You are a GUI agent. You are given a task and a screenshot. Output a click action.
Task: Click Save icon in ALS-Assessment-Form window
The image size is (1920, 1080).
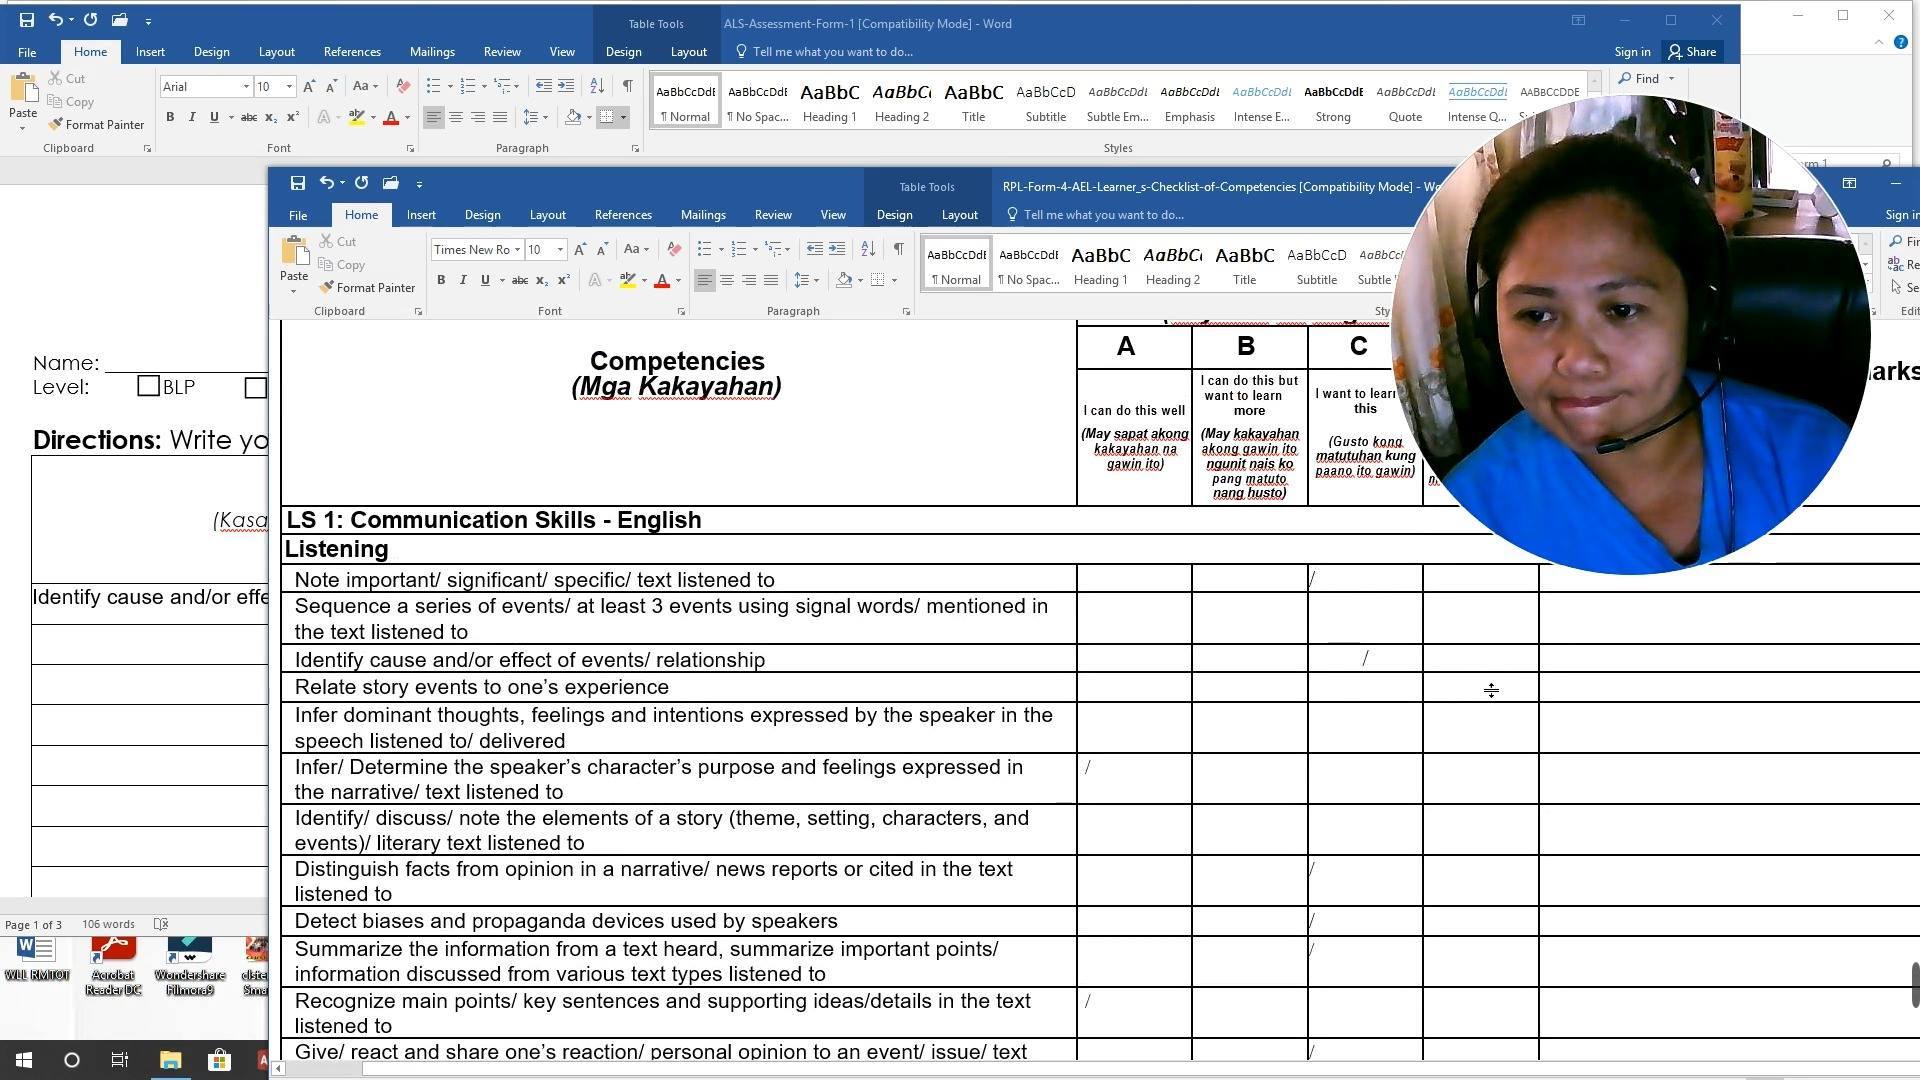point(26,20)
